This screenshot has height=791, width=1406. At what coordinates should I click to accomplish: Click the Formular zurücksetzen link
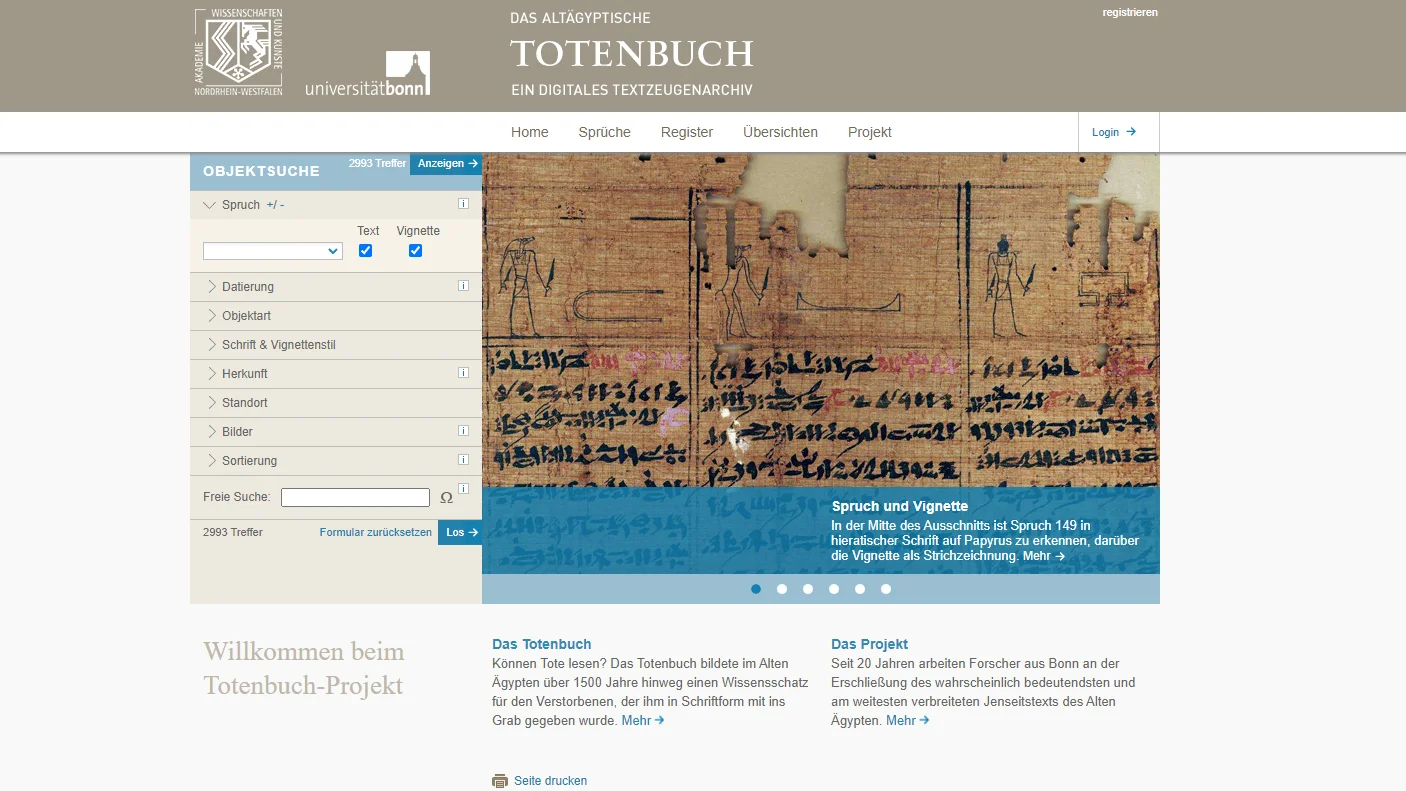coord(375,533)
